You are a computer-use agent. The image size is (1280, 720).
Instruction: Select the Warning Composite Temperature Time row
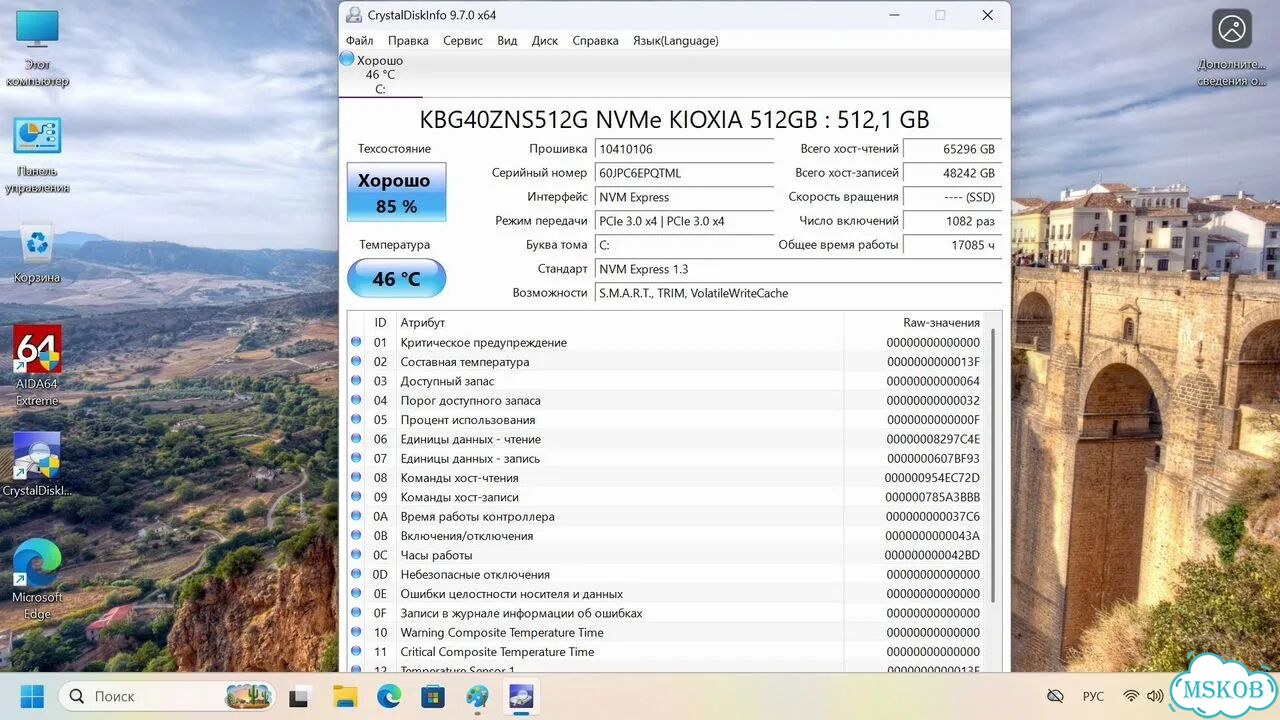[x=667, y=632]
